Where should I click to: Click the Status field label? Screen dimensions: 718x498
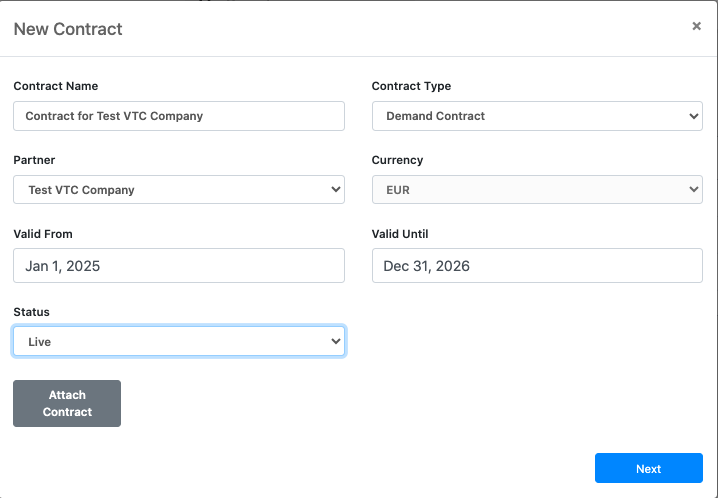[x=32, y=312]
